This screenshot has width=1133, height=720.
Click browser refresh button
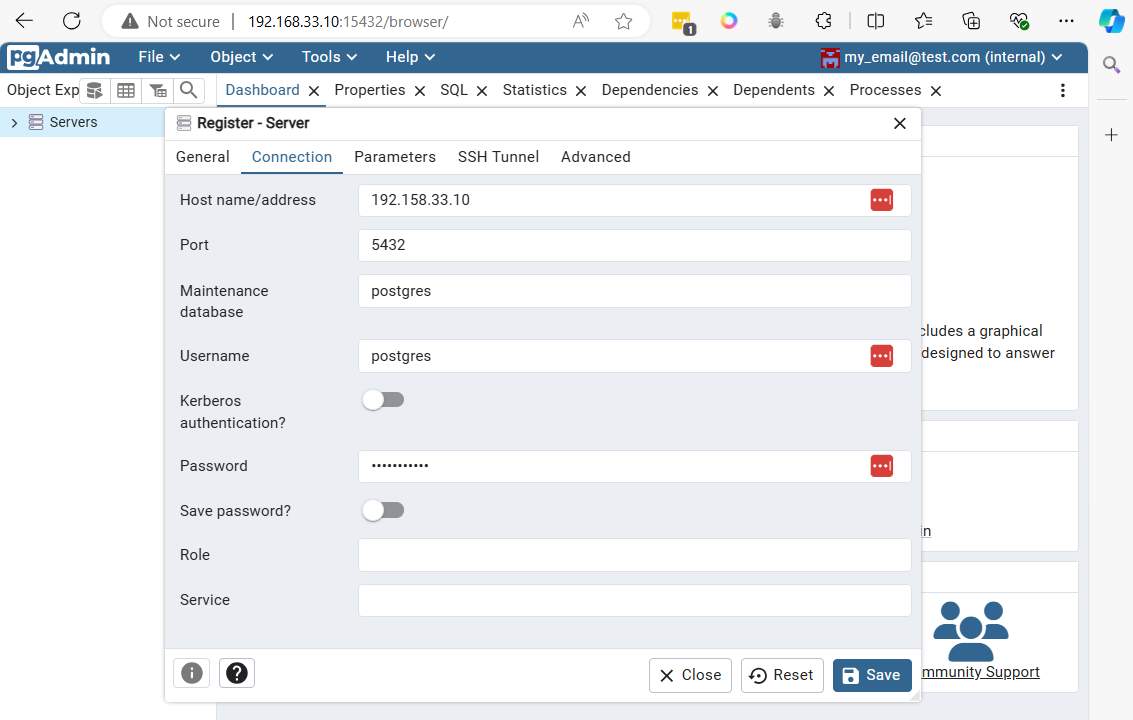click(x=71, y=21)
